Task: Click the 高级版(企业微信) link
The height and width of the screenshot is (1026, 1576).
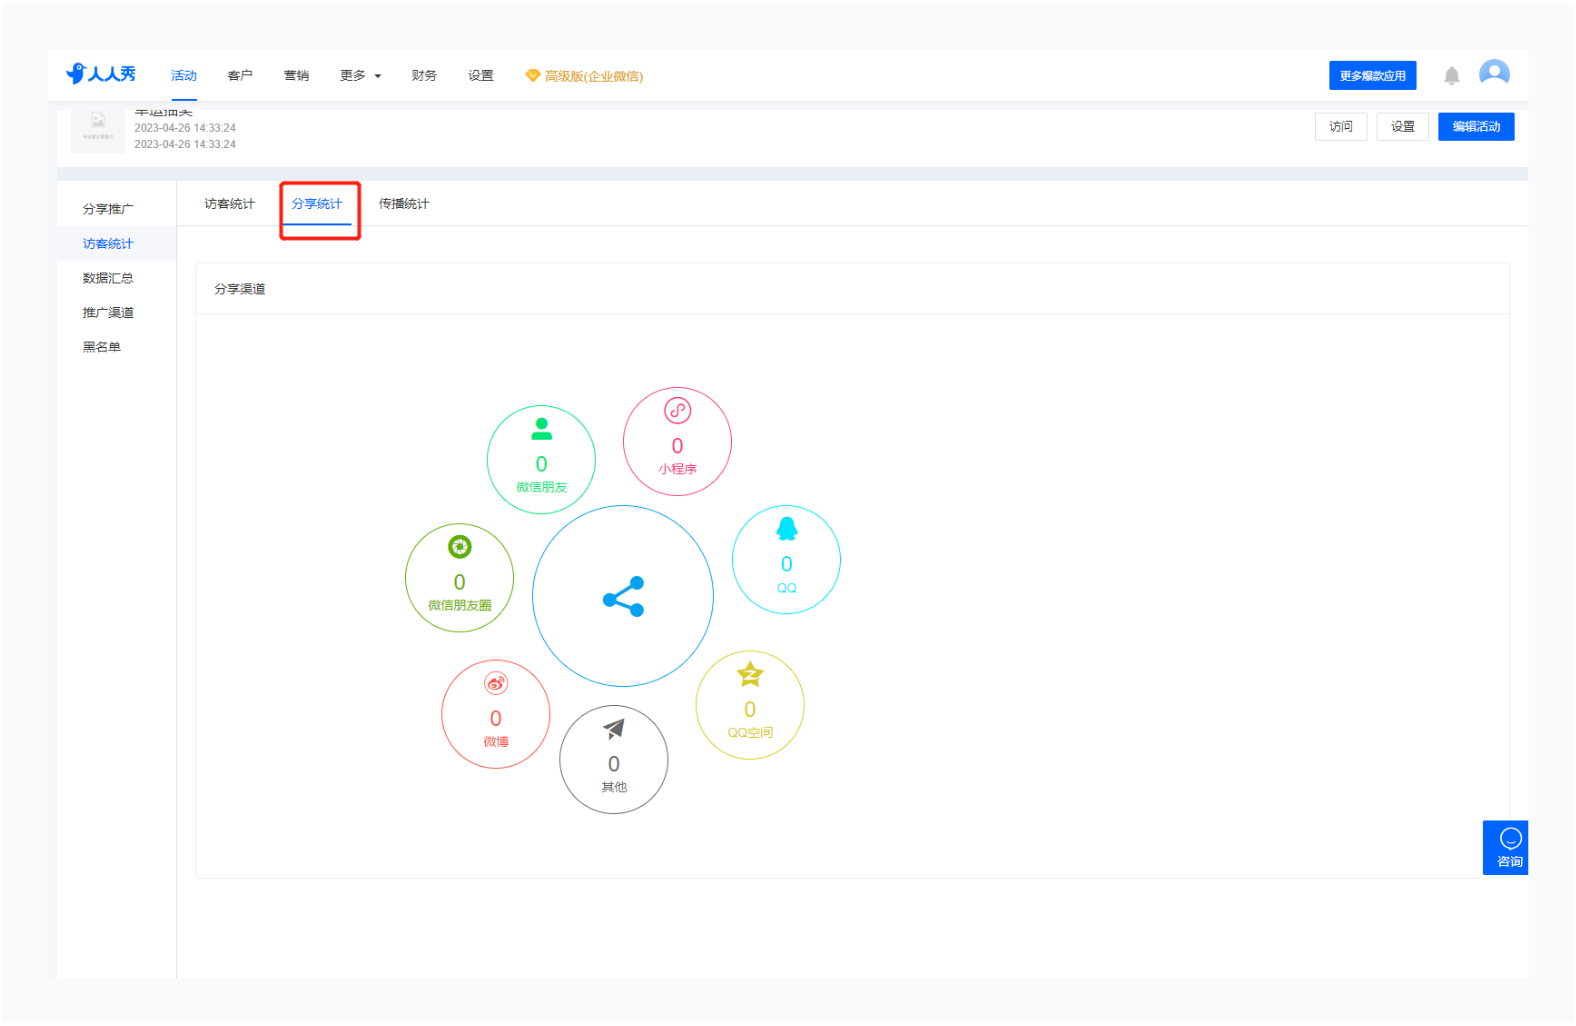Action: tap(593, 76)
